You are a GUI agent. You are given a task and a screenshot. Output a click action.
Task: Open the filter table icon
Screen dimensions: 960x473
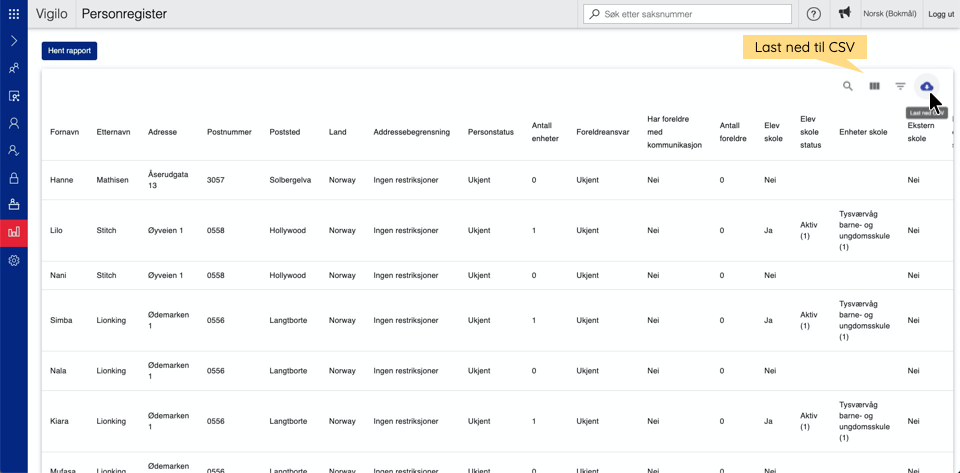900,87
